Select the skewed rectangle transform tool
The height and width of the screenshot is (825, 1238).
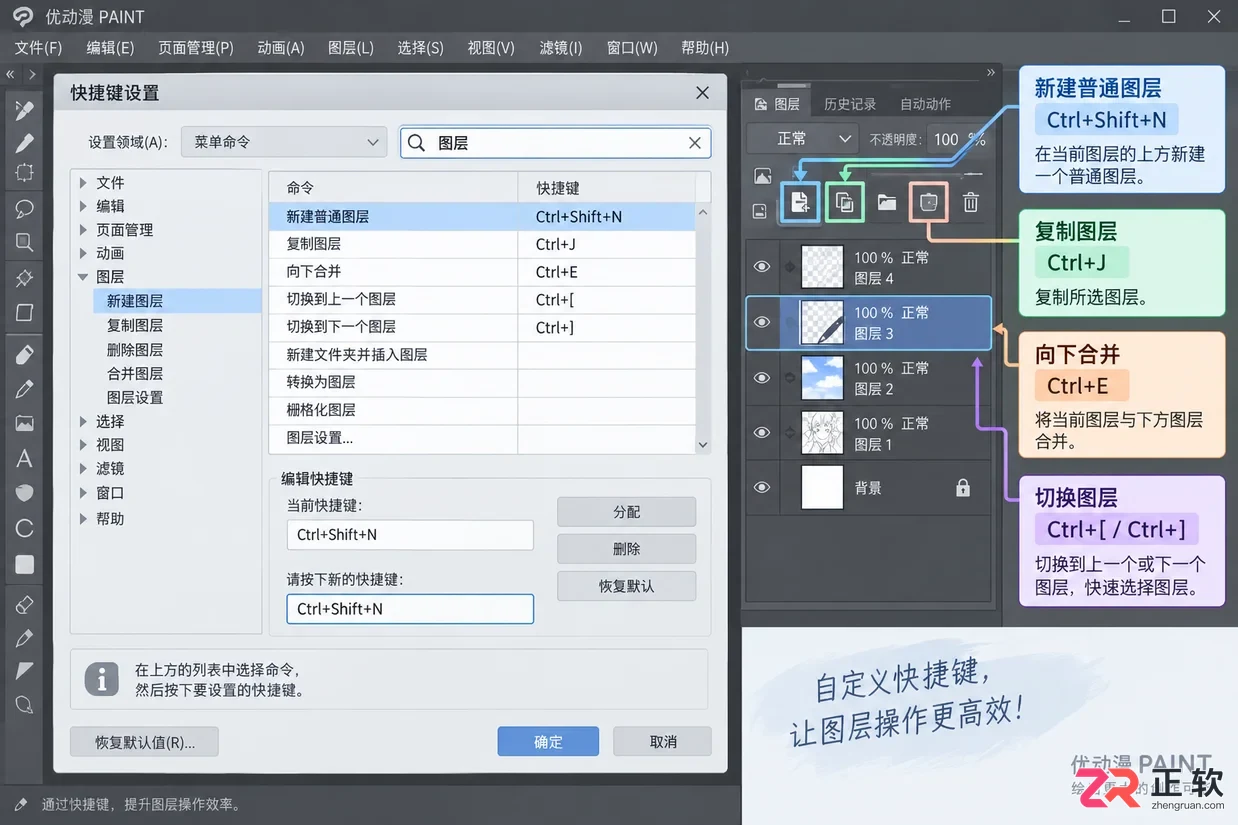24,312
